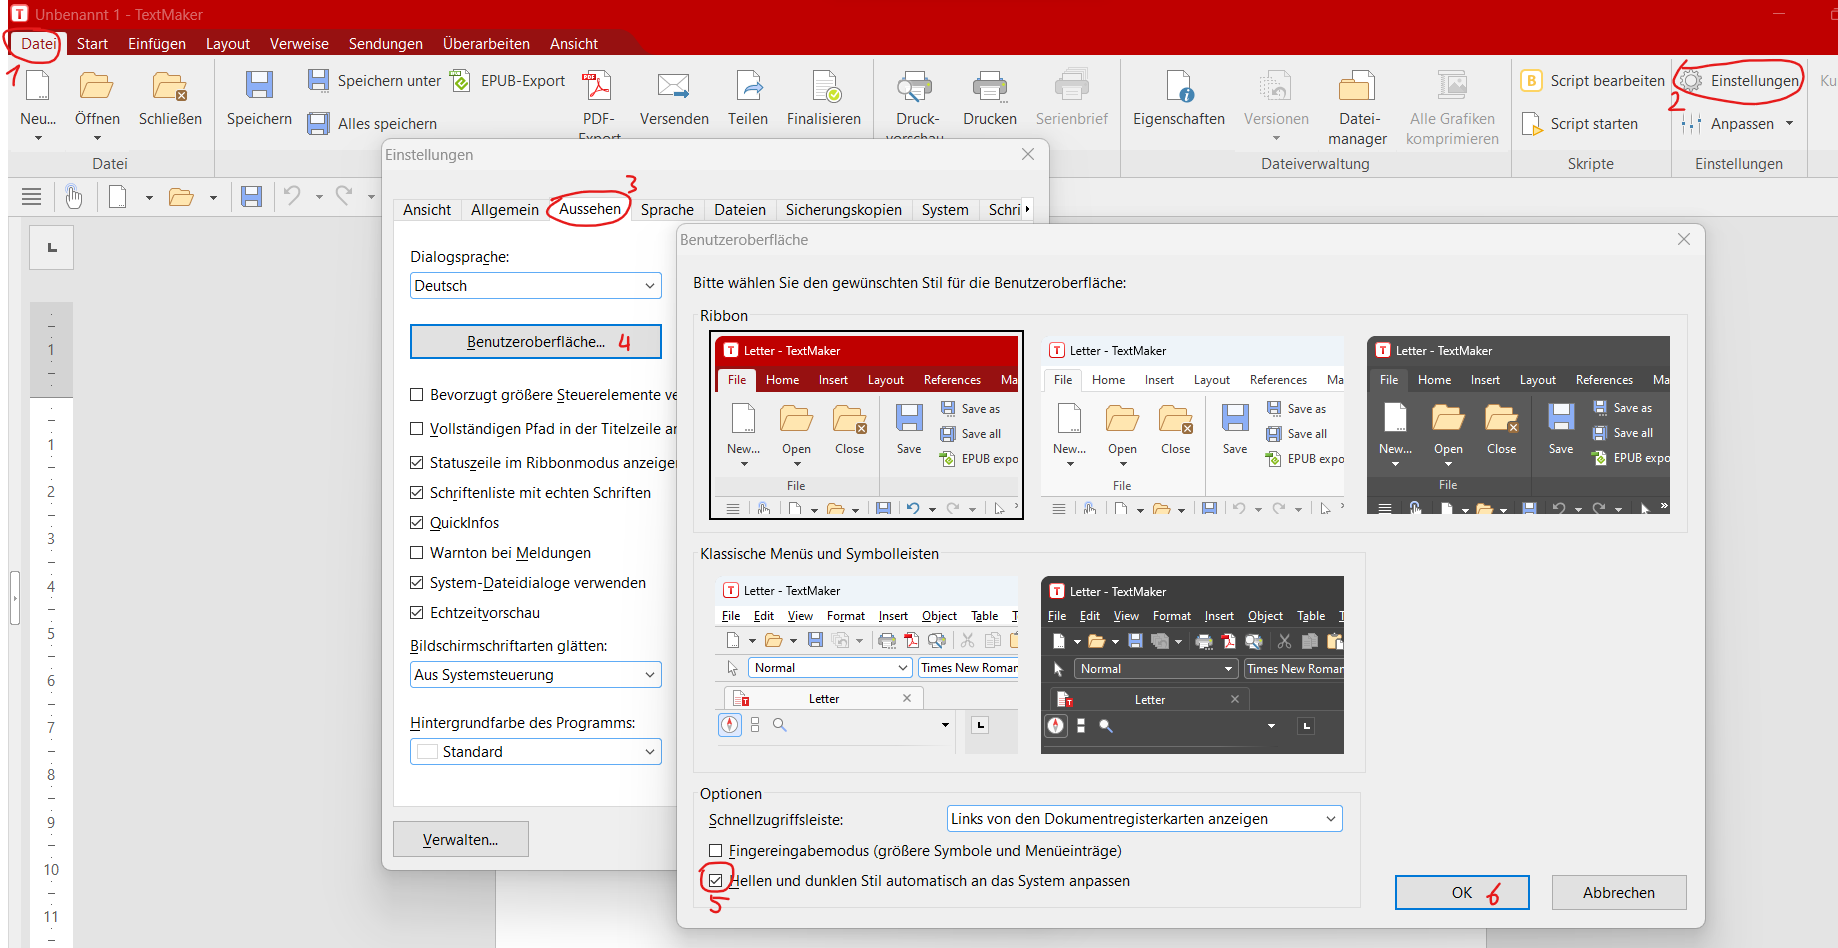Click Script starten in Skripte group
The height and width of the screenshot is (948, 1838).
[x=1580, y=124]
